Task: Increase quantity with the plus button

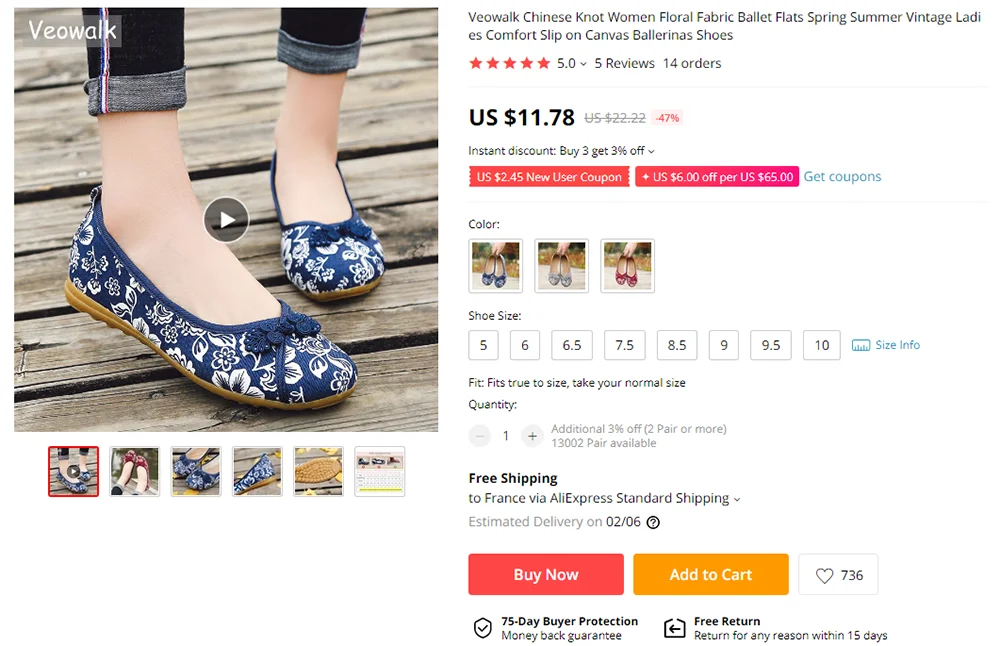Action: pyautogui.click(x=532, y=436)
